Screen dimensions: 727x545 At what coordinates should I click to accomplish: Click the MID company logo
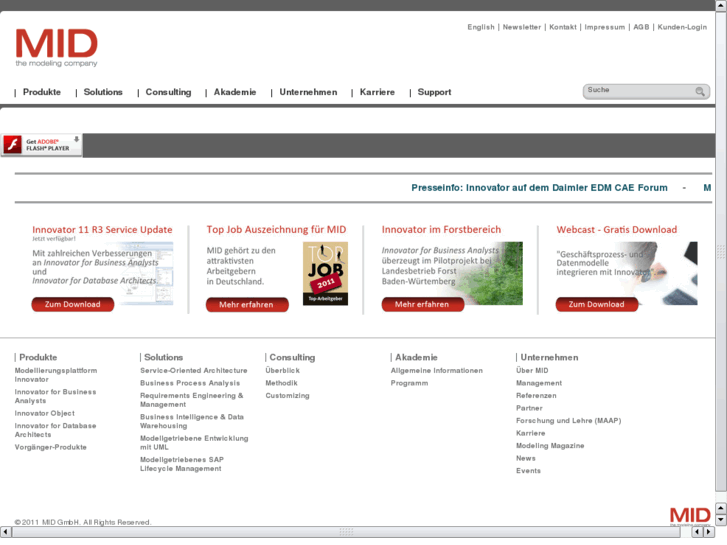(57, 48)
